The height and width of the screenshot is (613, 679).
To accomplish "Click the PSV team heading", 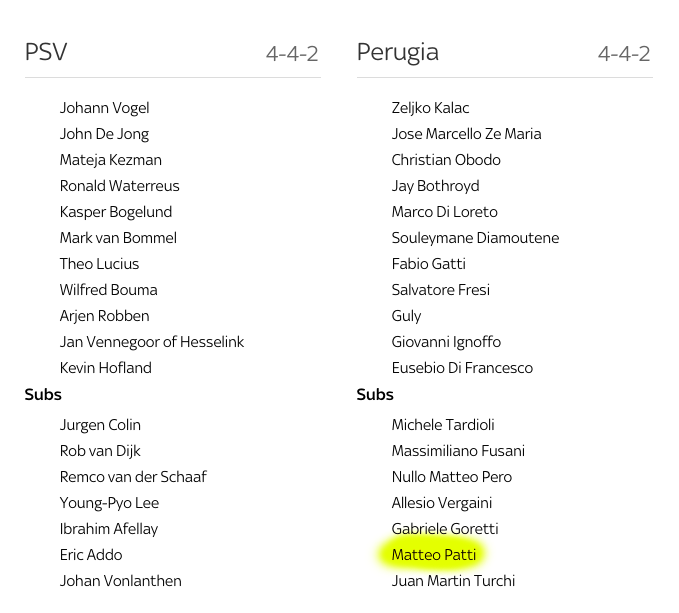I will pyautogui.click(x=46, y=52).
